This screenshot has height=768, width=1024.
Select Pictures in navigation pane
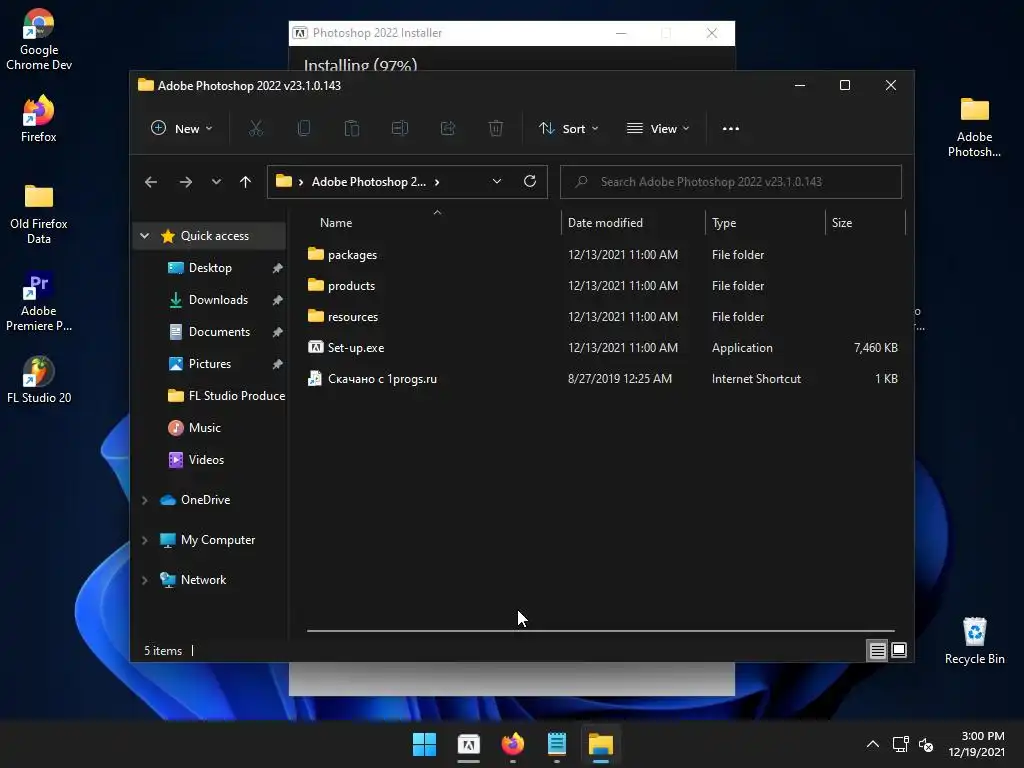point(210,364)
